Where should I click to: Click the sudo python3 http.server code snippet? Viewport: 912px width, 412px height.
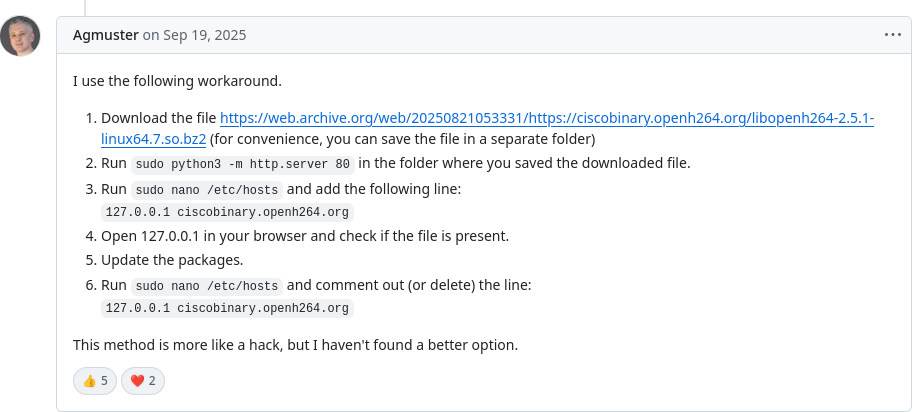[x=243, y=164]
